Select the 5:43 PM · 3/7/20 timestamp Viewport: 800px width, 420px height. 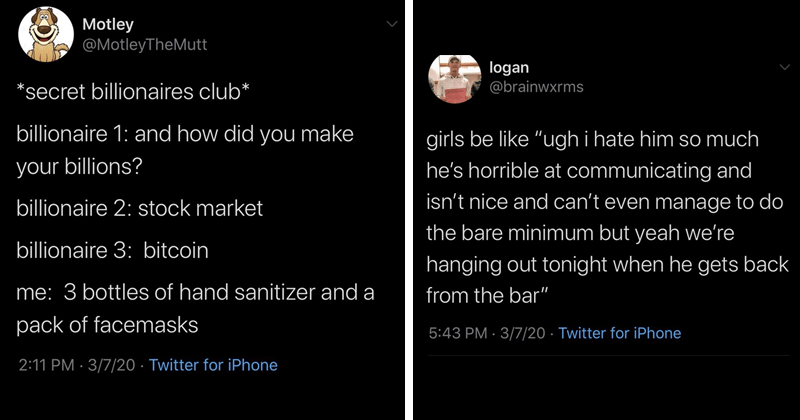[487, 333]
